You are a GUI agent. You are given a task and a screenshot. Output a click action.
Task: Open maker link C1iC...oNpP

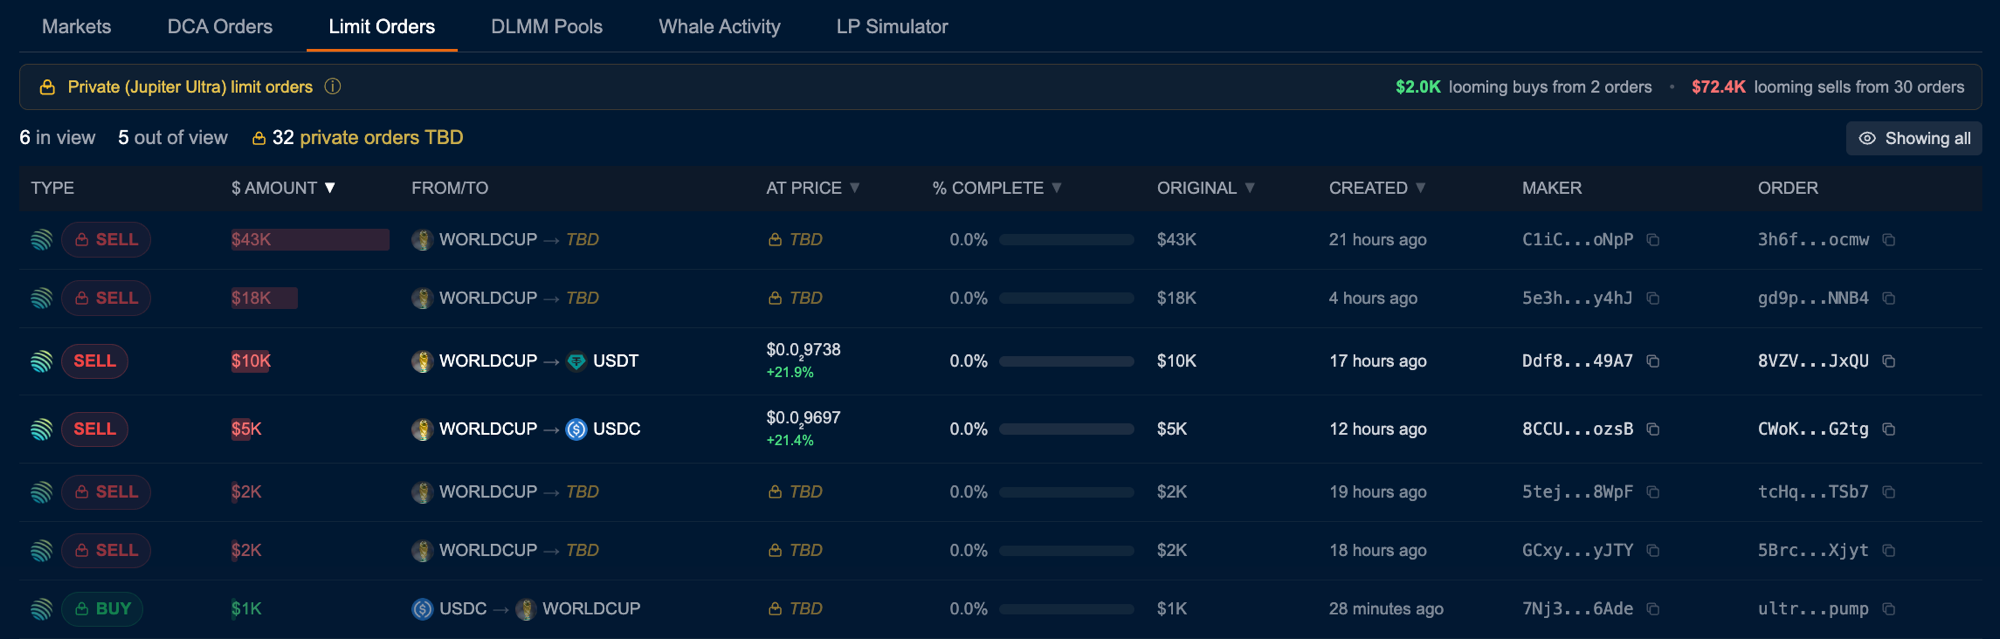(1577, 240)
